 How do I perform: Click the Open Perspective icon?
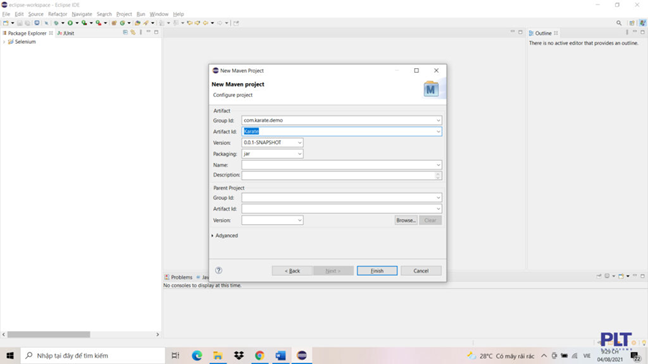tap(632, 23)
